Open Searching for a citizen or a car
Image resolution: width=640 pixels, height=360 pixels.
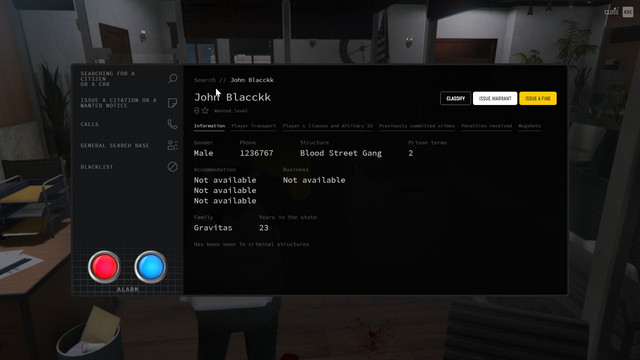(129, 79)
